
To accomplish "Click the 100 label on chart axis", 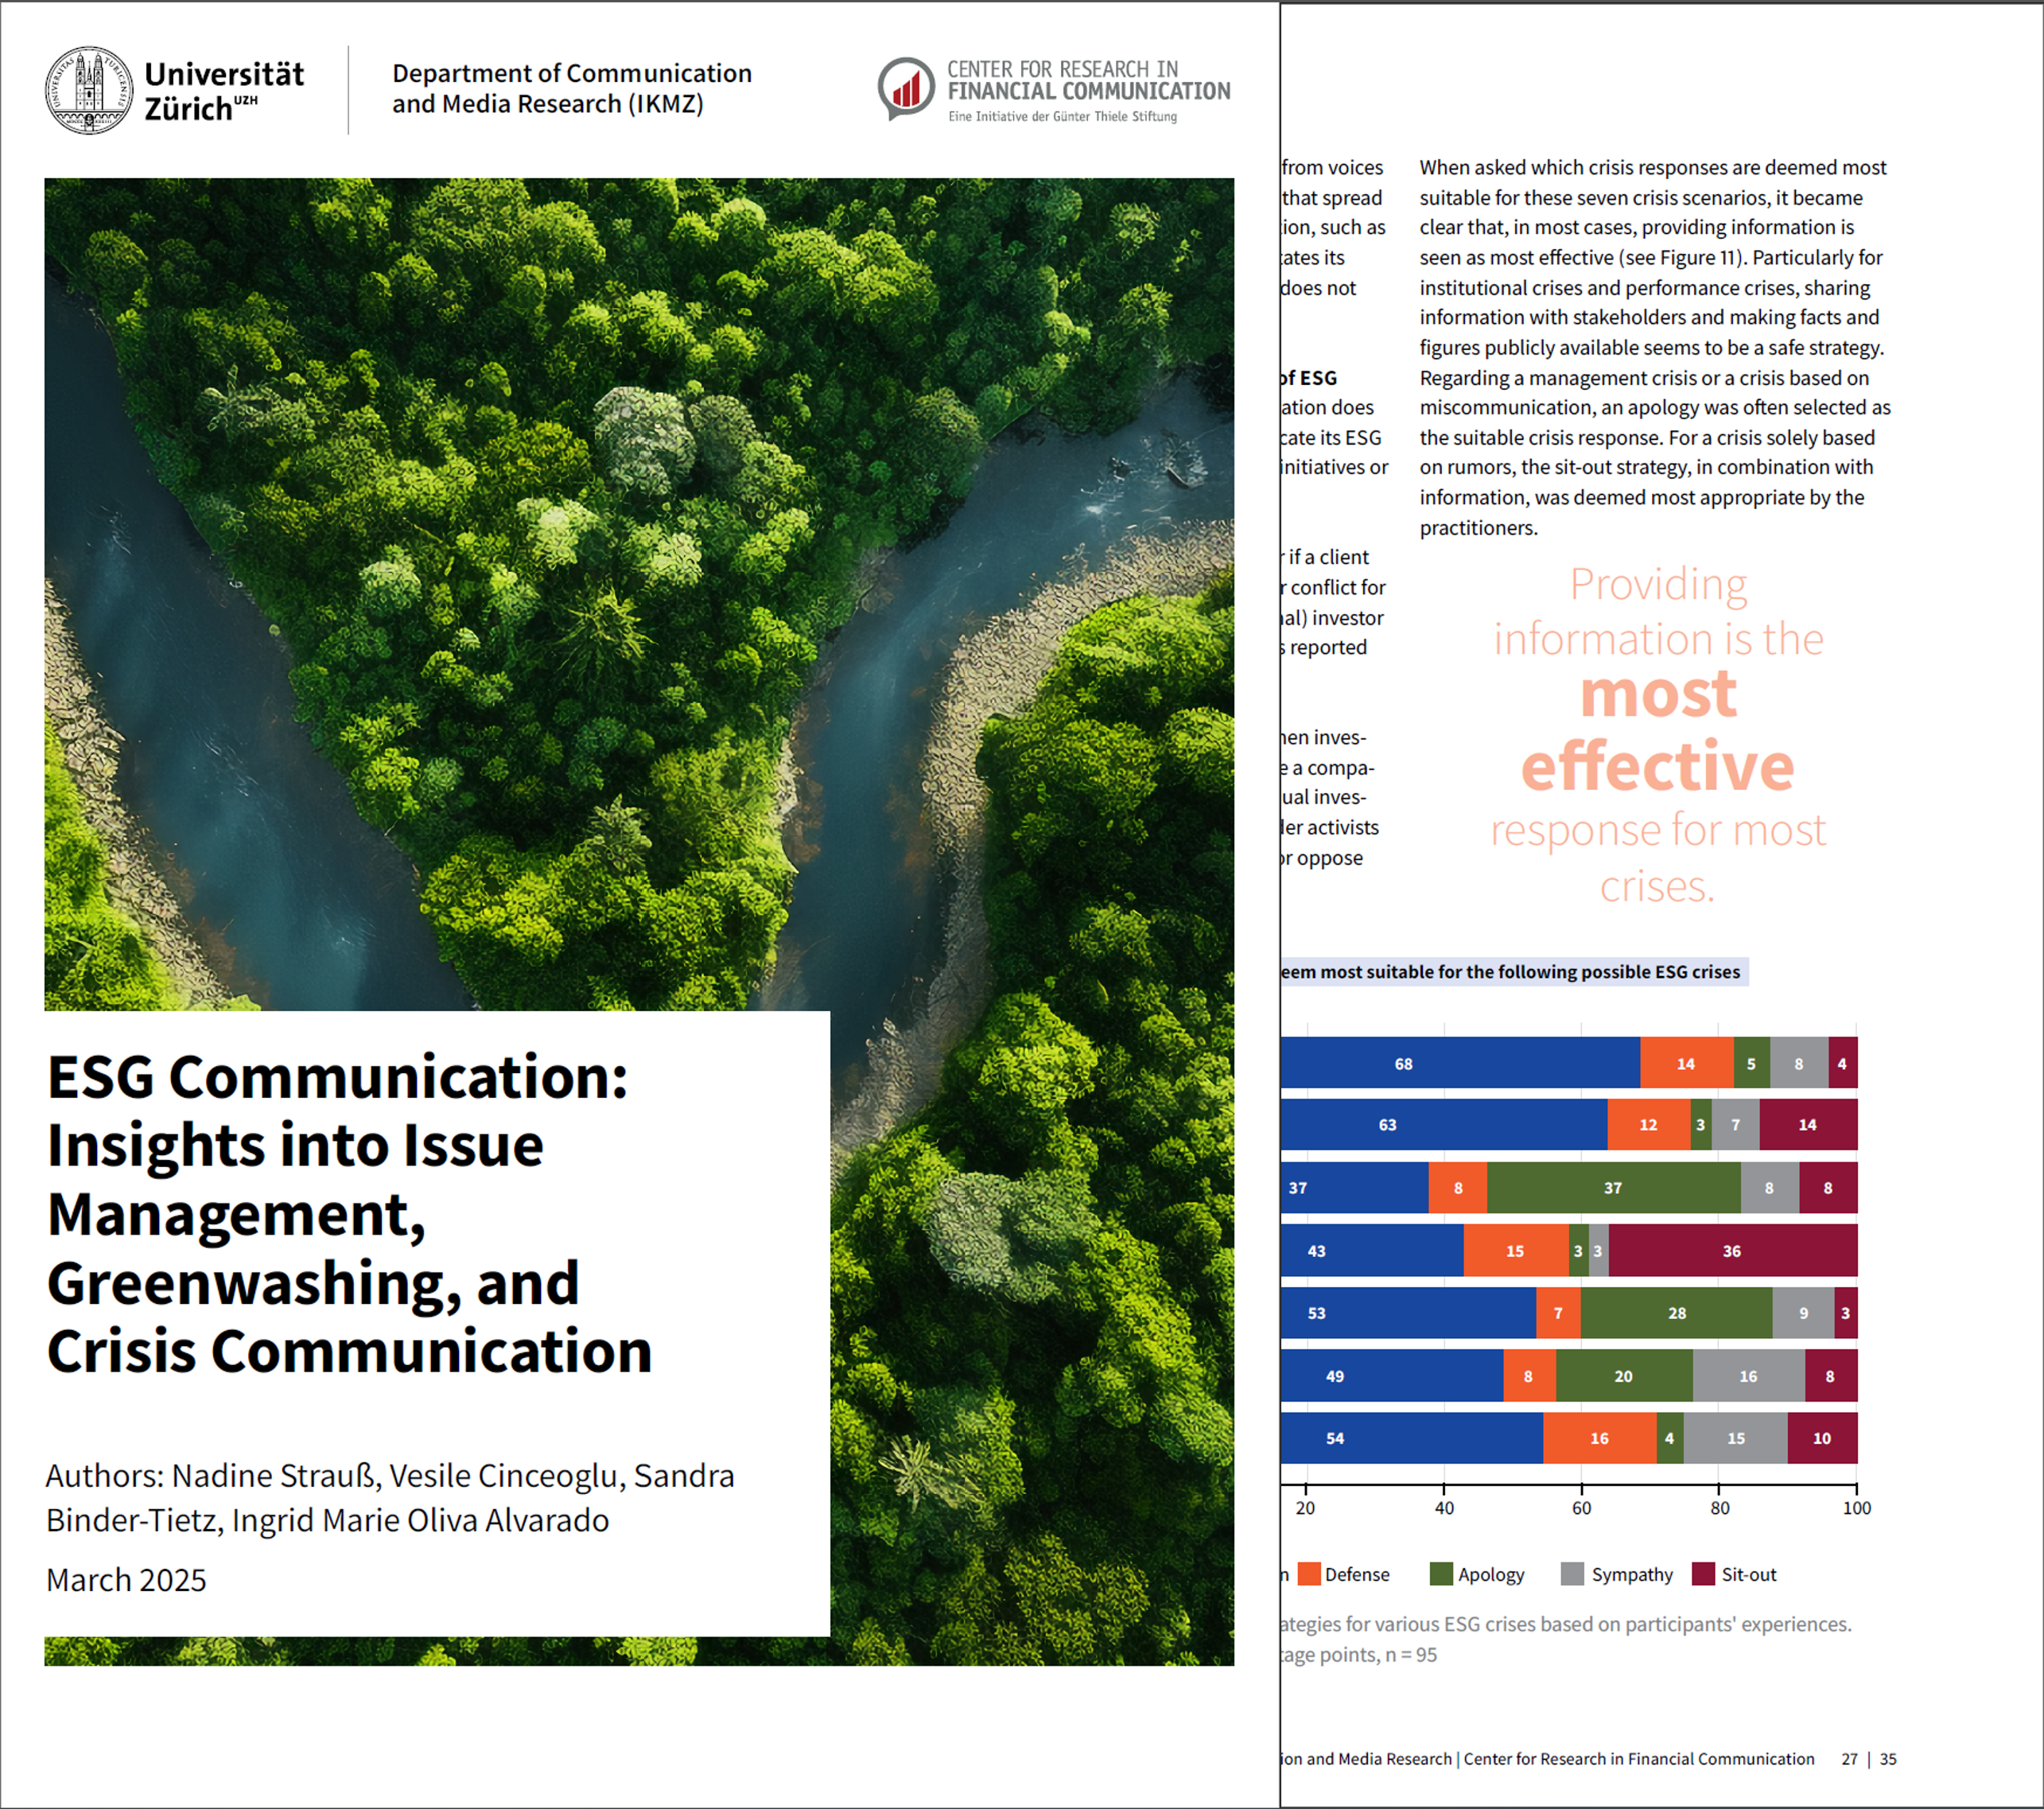I will tap(1856, 1508).
